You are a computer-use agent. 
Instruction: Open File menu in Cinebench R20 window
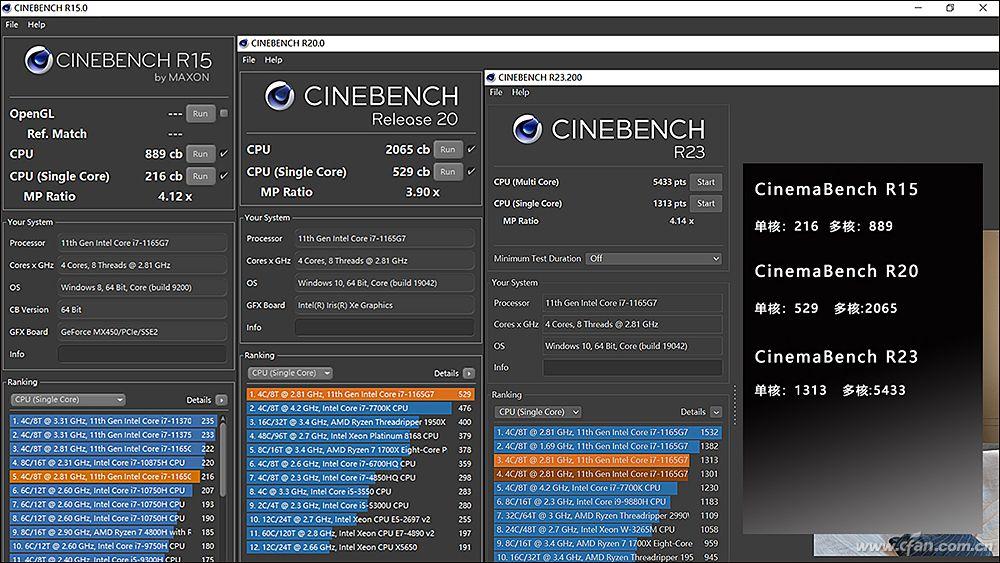click(x=249, y=59)
